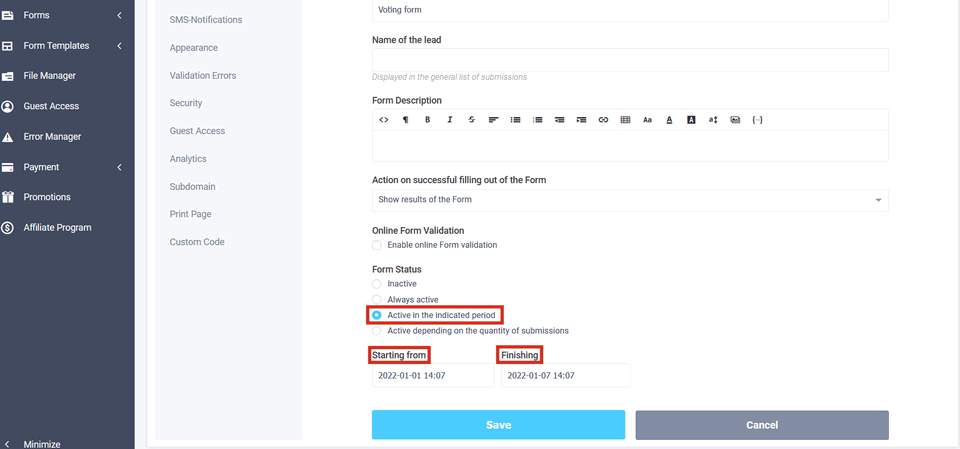This screenshot has height=449, width=960.
Task: Click the Save button
Action: coord(498,425)
